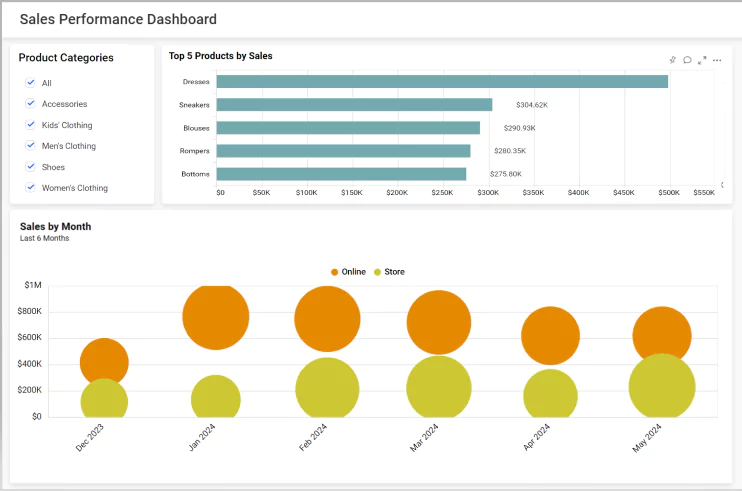This screenshot has width=742, height=491.
Task: Open comments on Top 5 Products chart
Action: click(x=687, y=60)
